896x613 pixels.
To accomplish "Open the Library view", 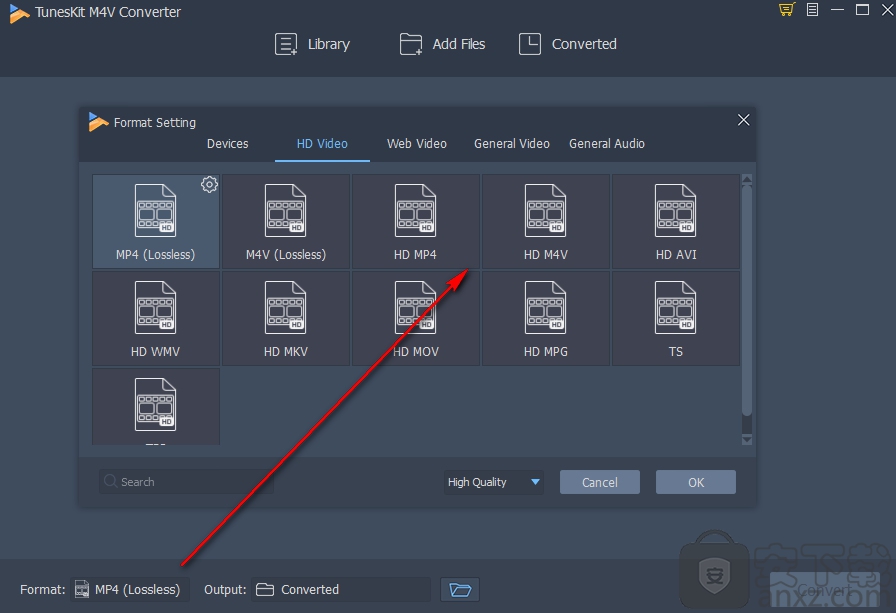I will pos(312,44).
